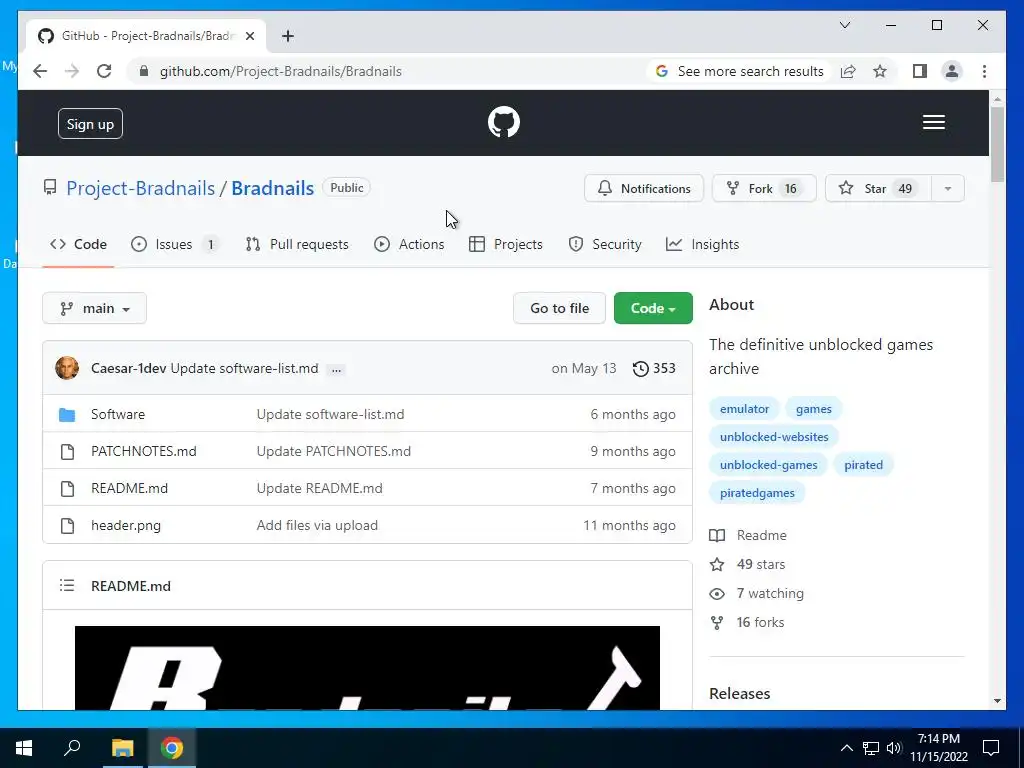Click the unblocked-games topic tag
This screenshot has width=1024, height=768.
(x=769, y=465)
